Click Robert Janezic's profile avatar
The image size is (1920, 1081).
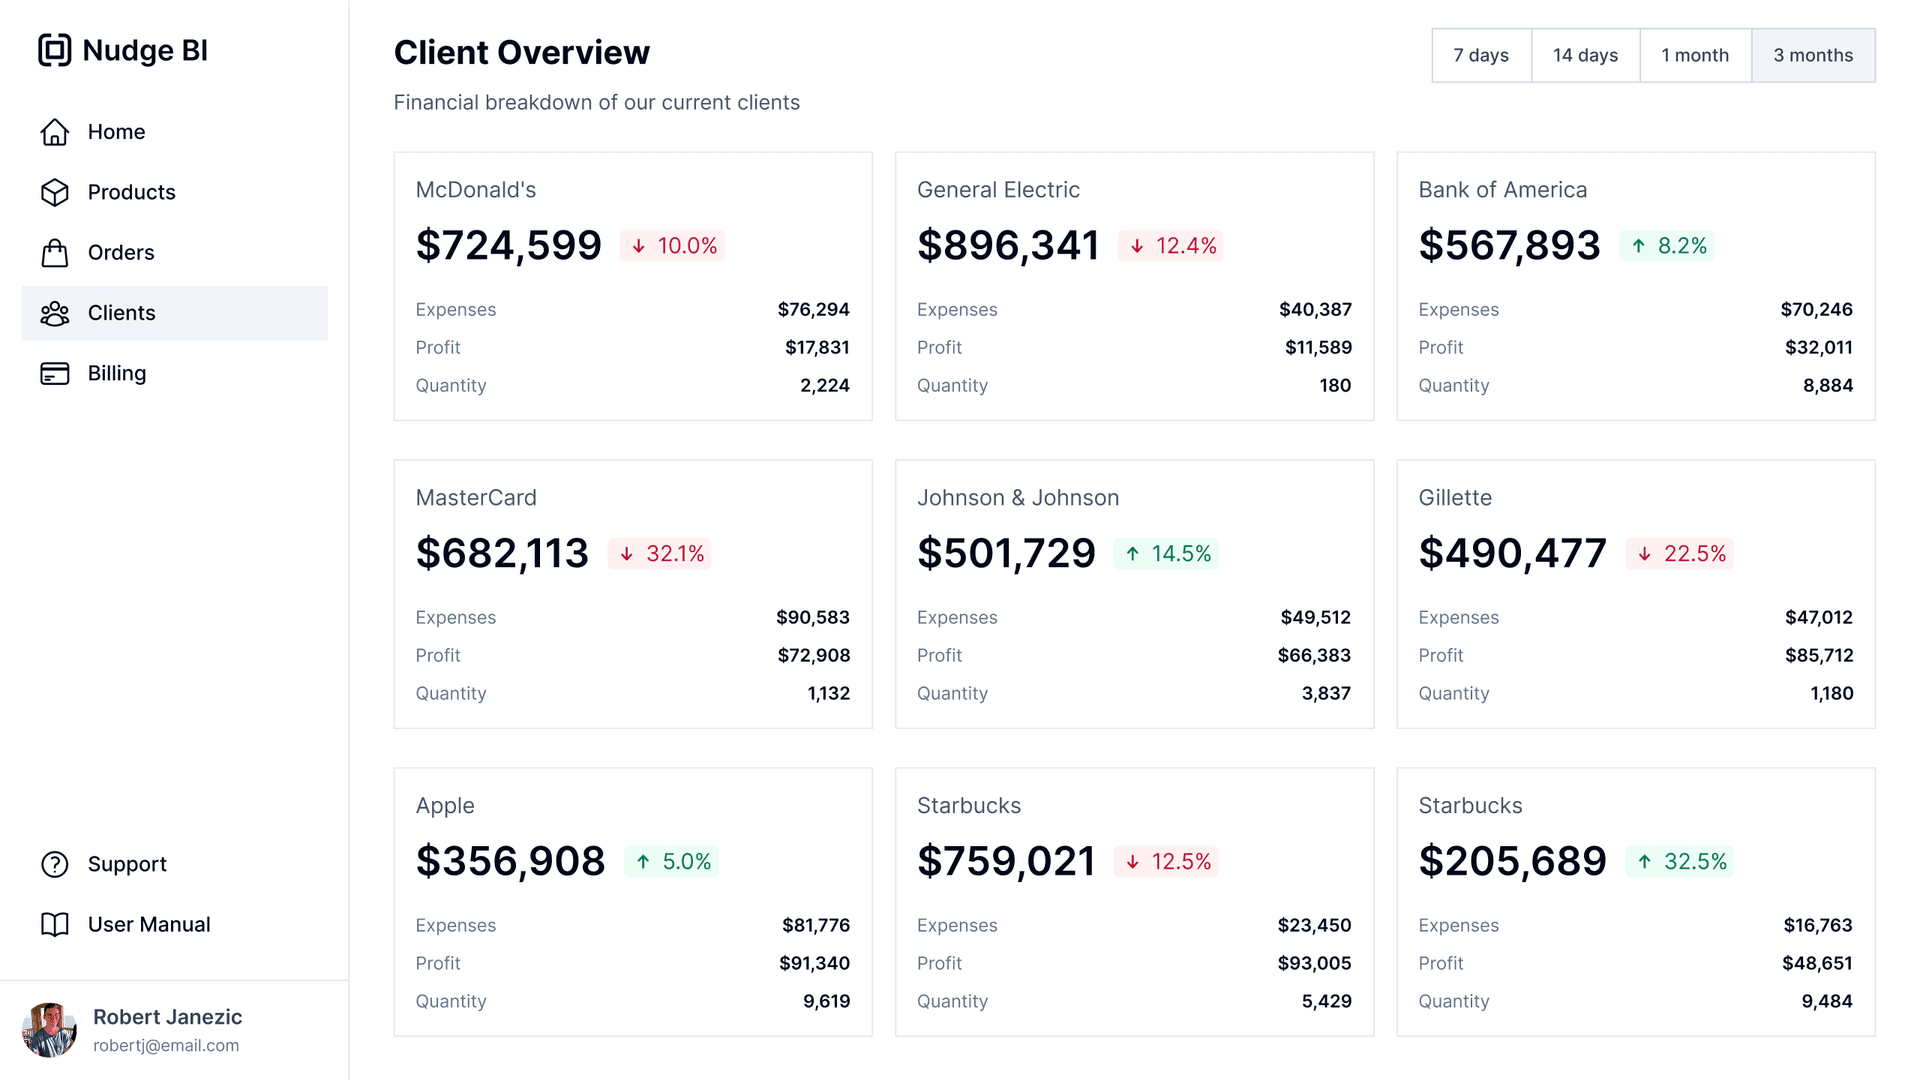coord(50,1030)
